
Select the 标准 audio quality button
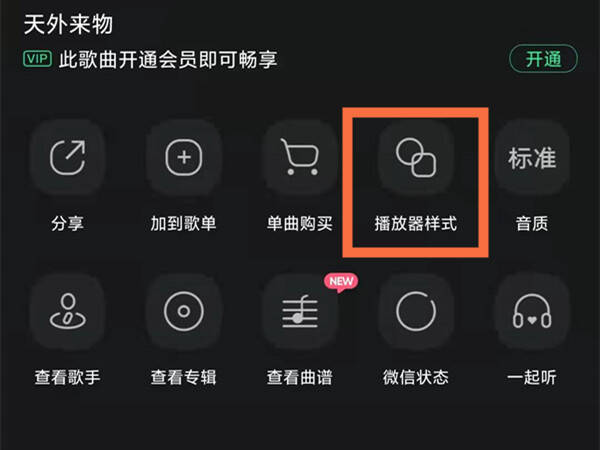click(x=532, y=157)
